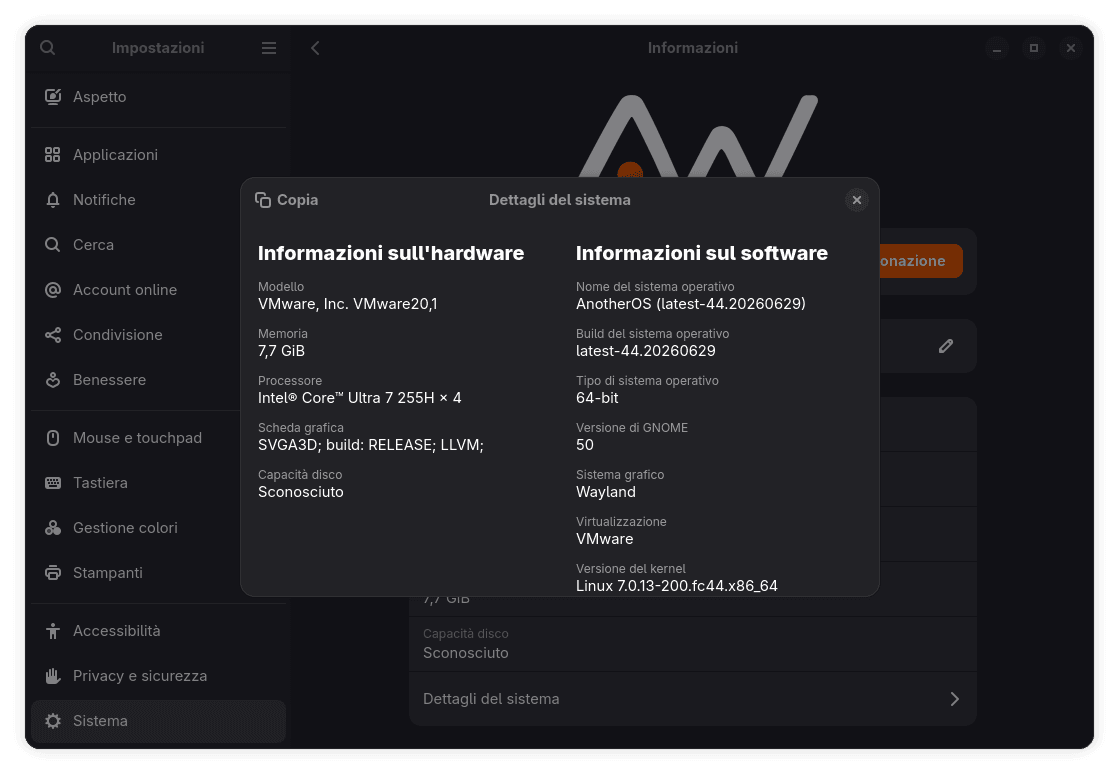Click the Notifiche bell icon

click(53, 200)
